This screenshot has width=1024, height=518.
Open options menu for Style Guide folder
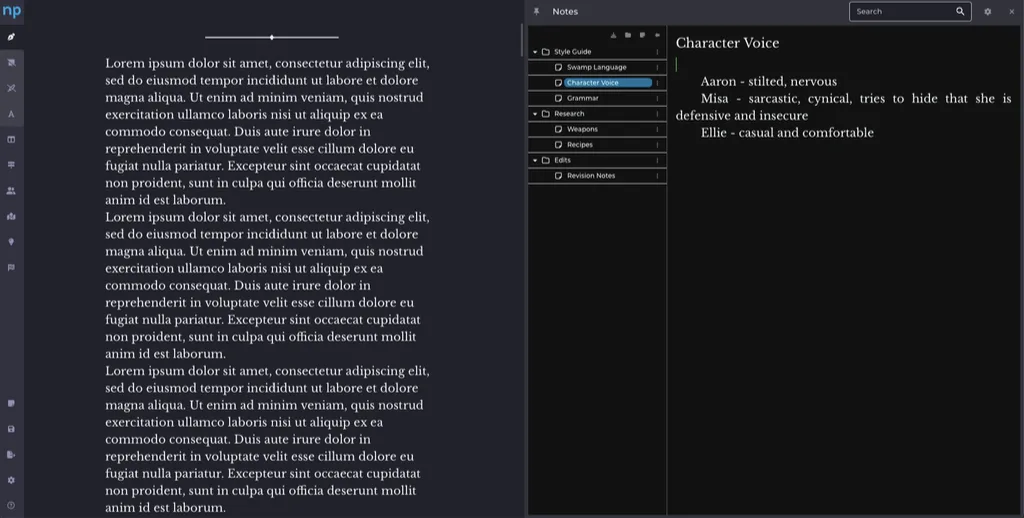pos(657,52)
